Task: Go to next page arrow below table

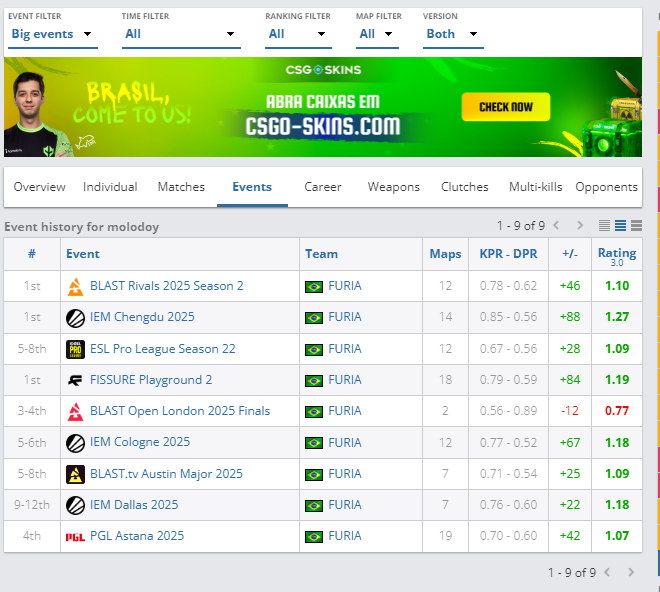Action: tap(631, 572)
